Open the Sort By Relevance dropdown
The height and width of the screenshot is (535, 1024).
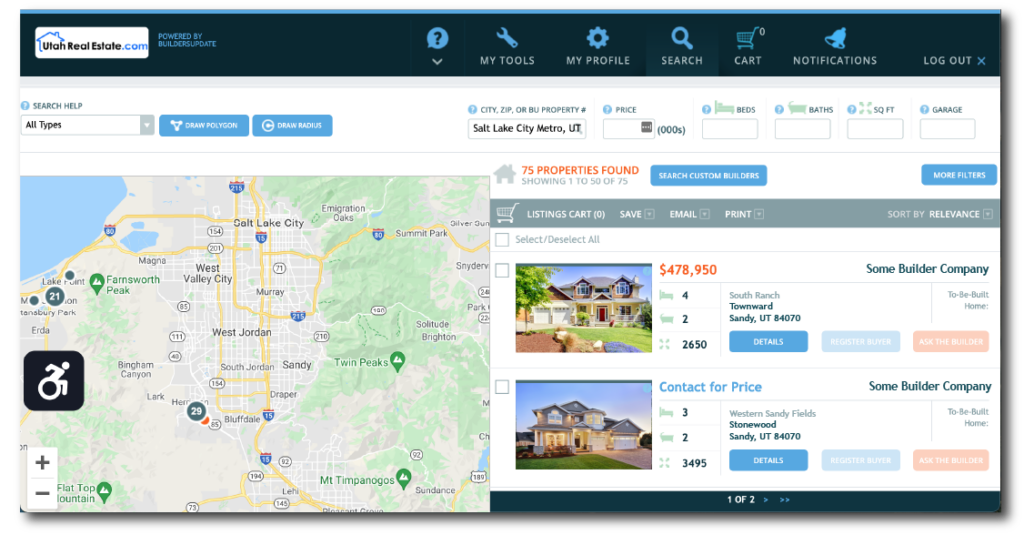(x=988, y=214)
